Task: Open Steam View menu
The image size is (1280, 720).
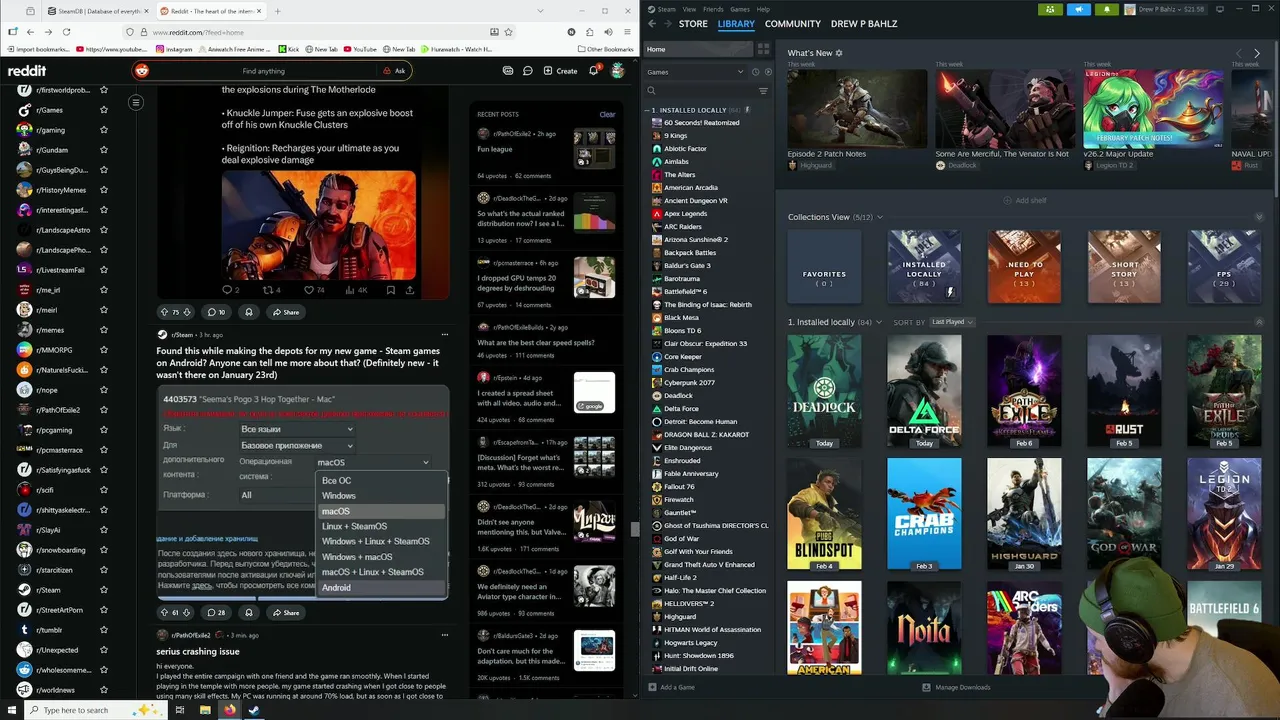Action: (689, 9)
